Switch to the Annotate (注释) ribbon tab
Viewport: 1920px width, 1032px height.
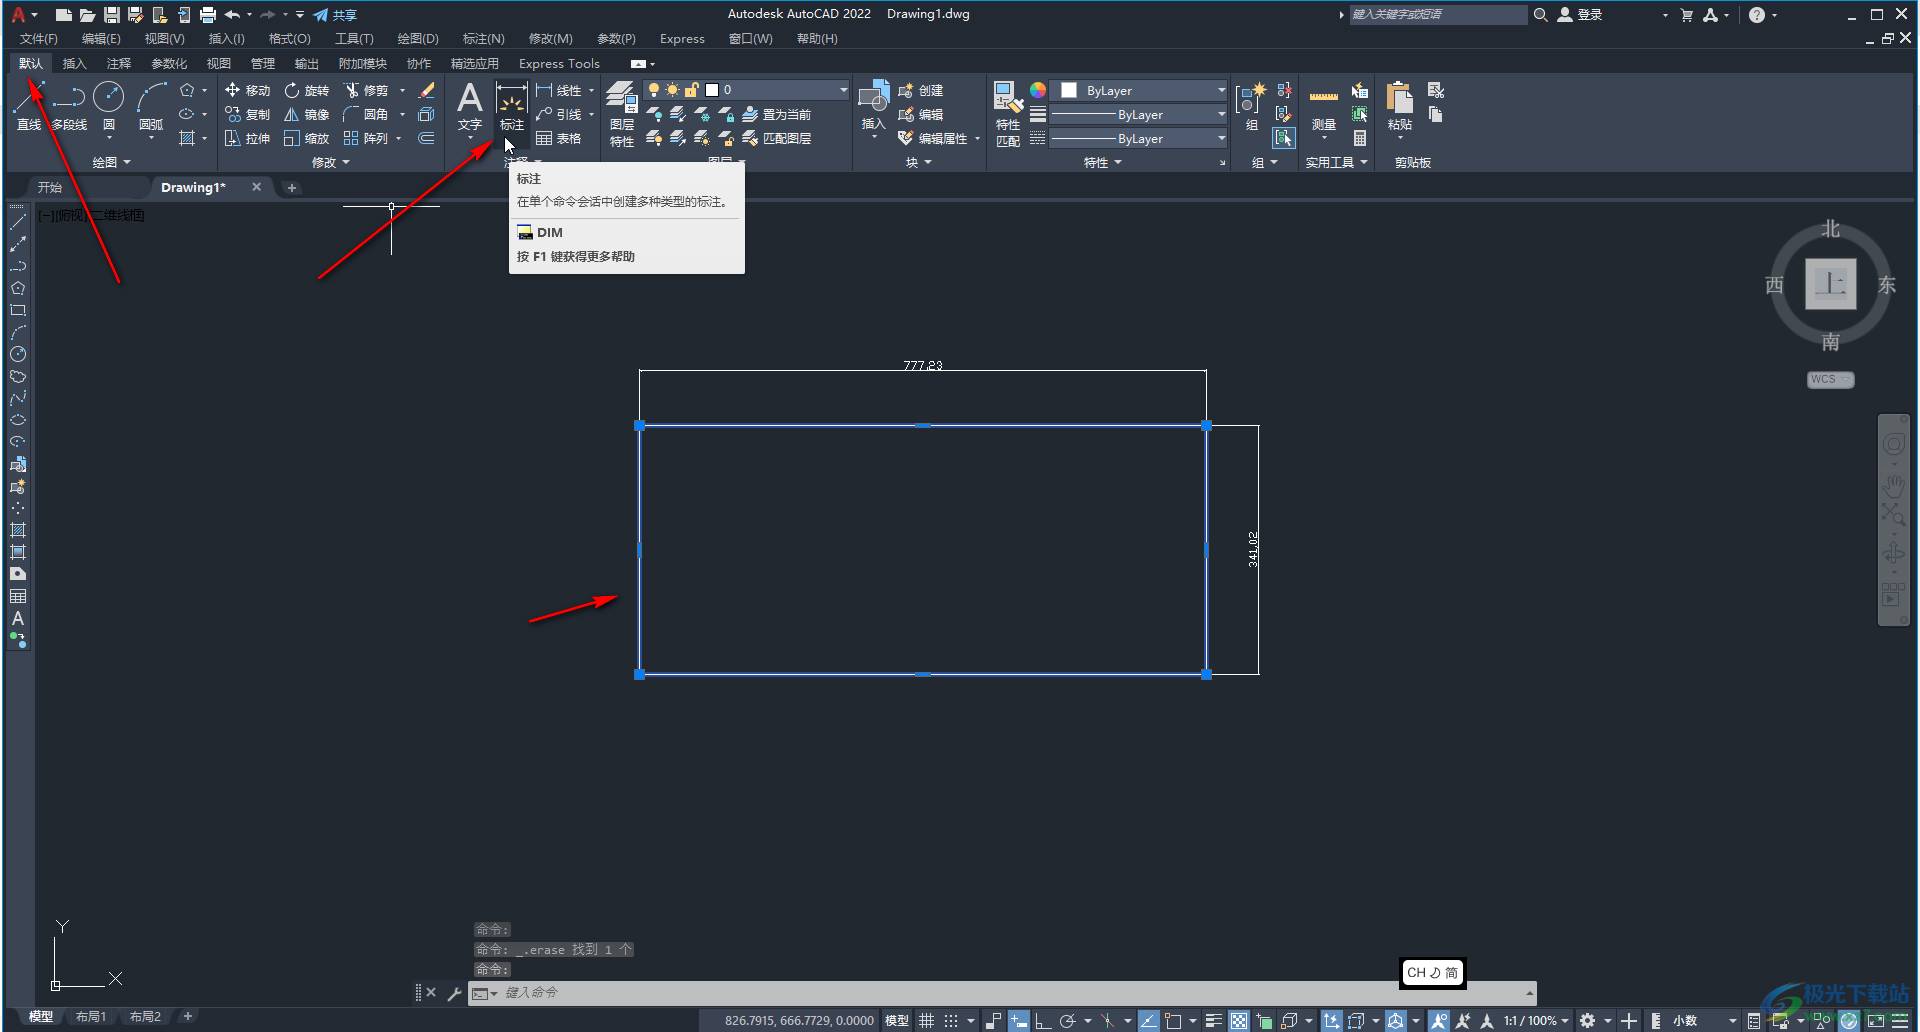point(119,63)
